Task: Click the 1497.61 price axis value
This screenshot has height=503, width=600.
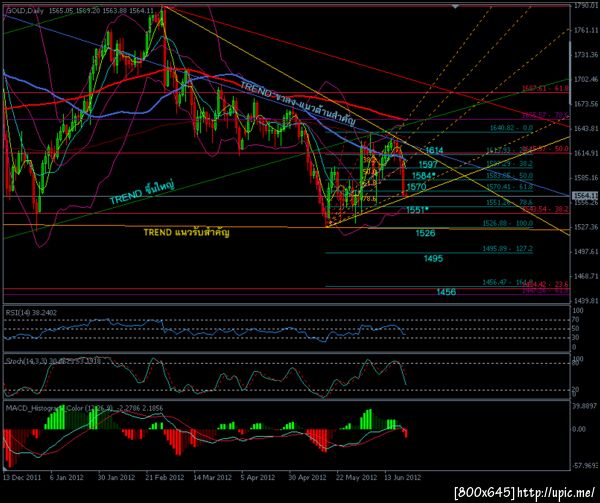Action: [585, 251]
